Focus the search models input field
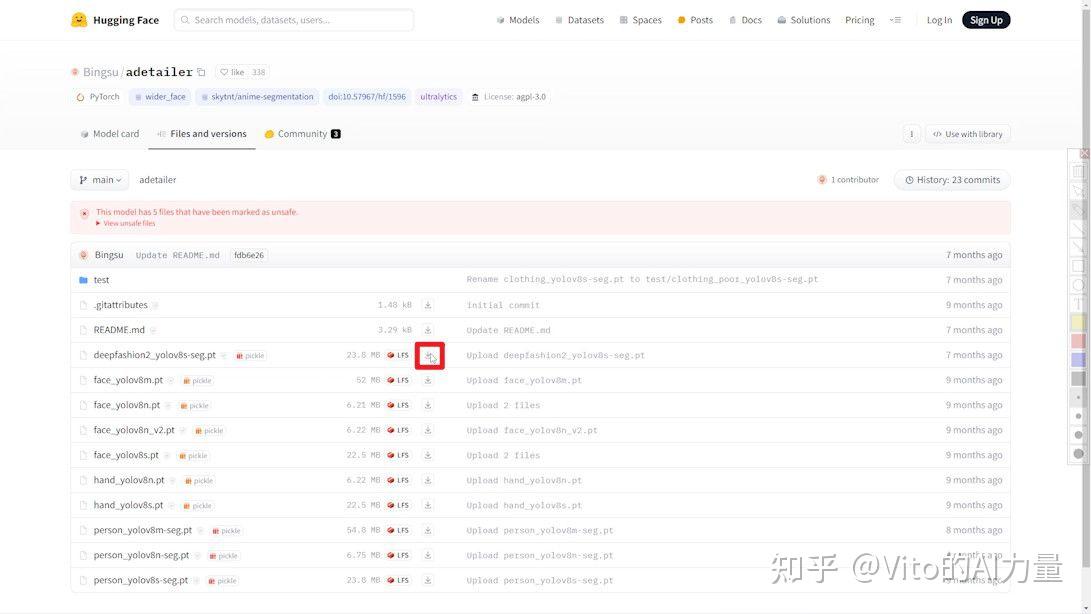Viewport: 1091px width, 614px height. coord(294,20)
